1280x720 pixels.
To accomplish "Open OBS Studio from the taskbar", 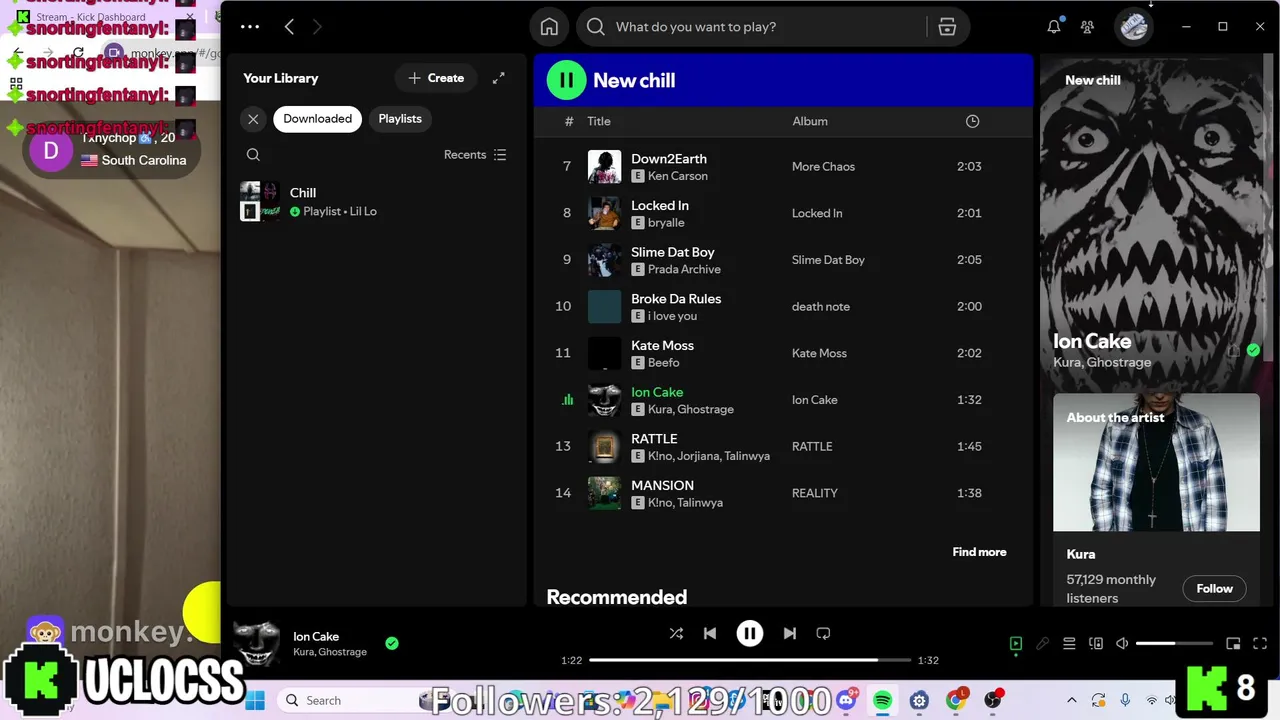I will pos(994,700).
